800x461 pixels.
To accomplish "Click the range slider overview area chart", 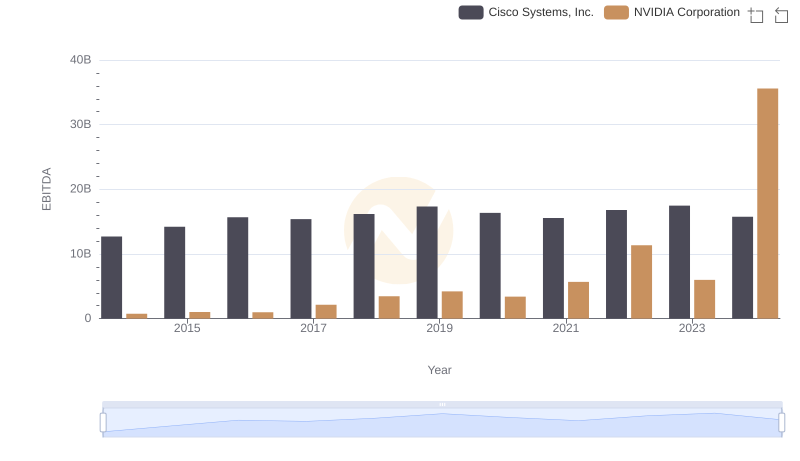I will 442,423.
